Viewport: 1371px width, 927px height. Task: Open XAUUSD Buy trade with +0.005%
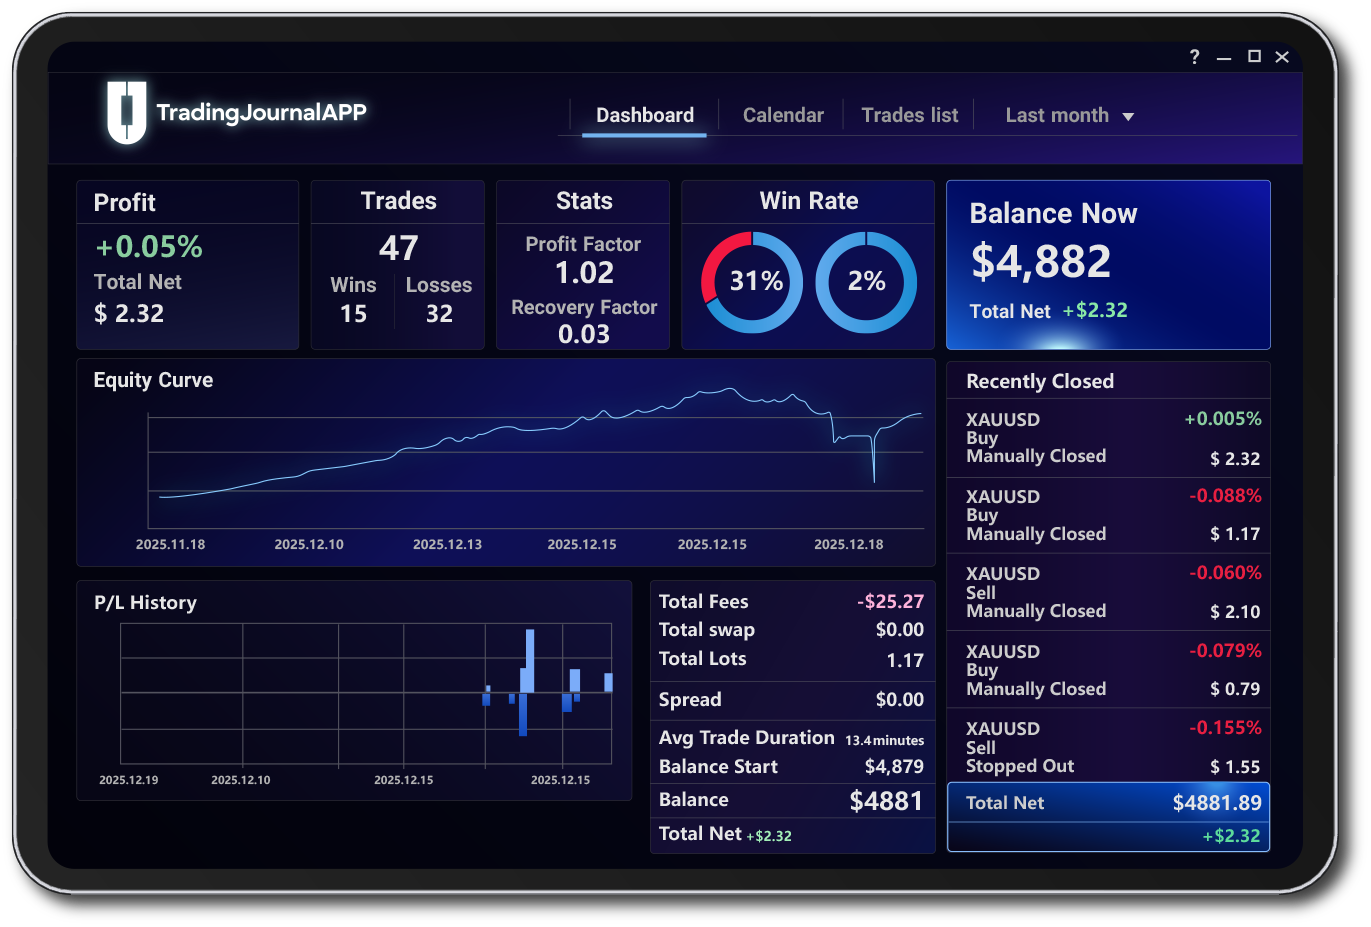click(x=1108, y=438)
